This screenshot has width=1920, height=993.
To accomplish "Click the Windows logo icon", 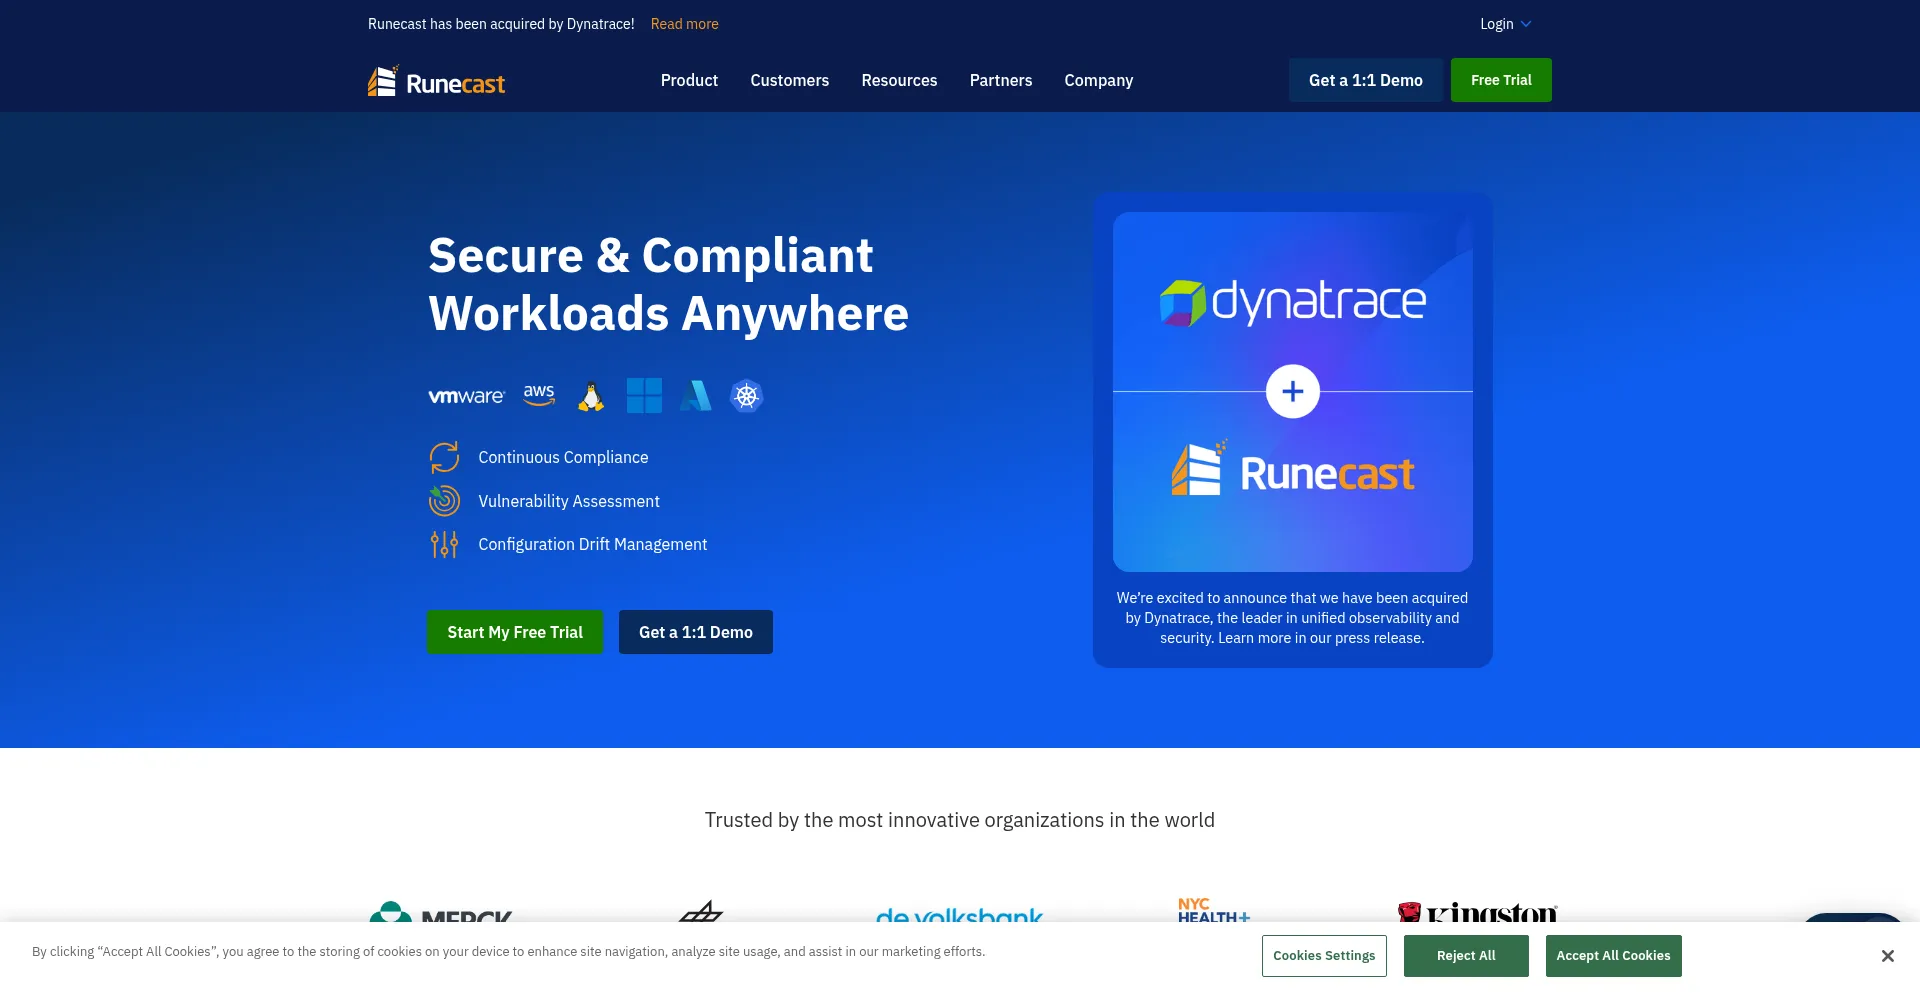I will [644, 396].
